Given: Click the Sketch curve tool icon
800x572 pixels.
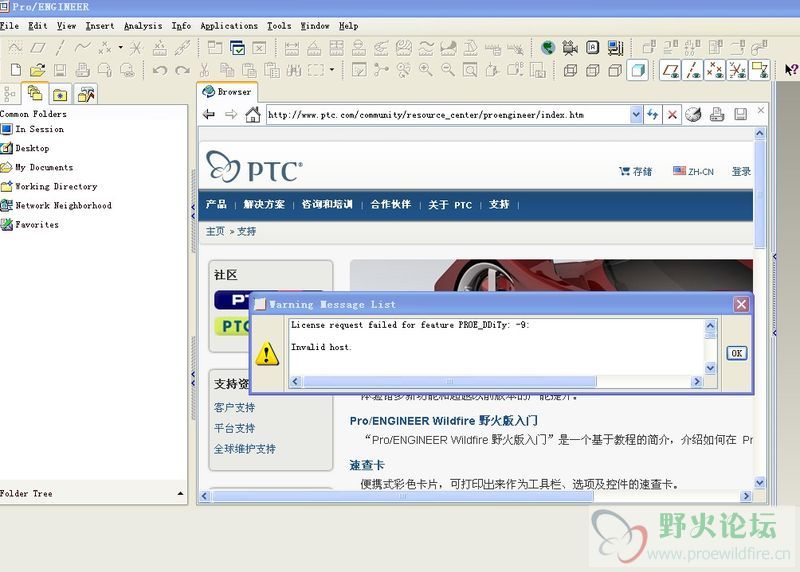Looking at the screenshot, I should (15, 48).
